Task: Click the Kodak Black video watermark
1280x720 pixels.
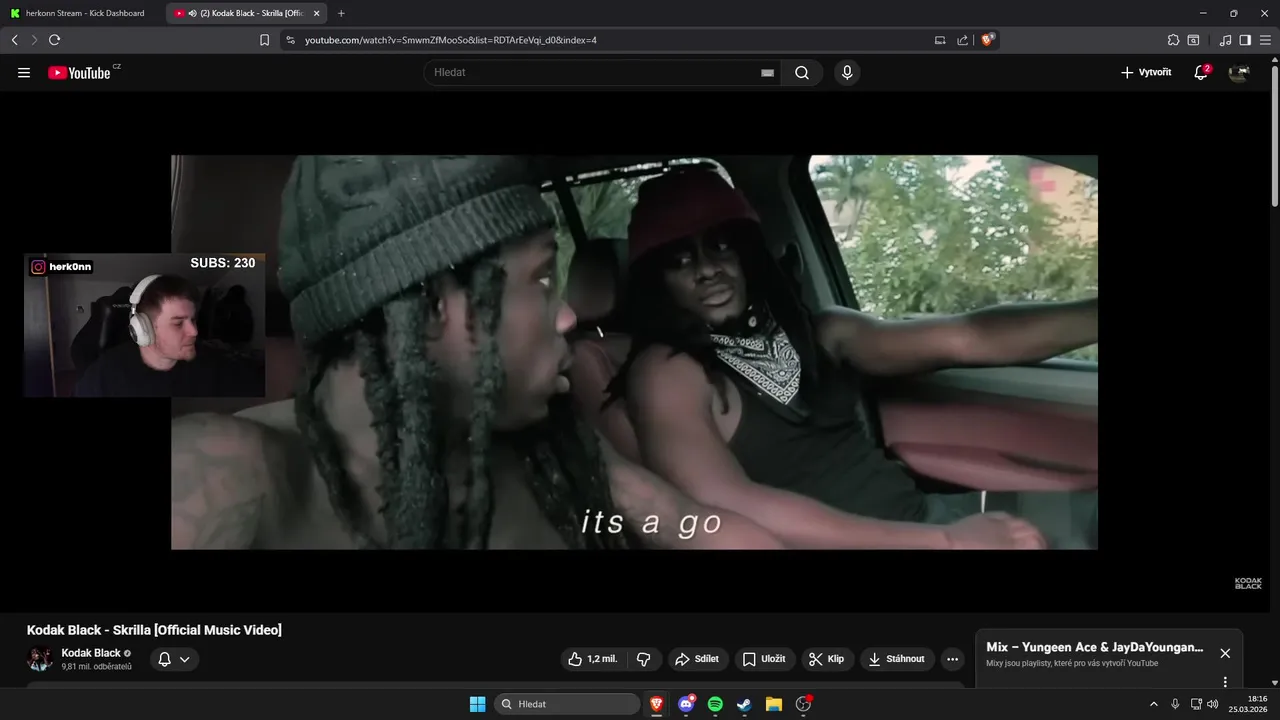Action: click(x=1248, y=583)
